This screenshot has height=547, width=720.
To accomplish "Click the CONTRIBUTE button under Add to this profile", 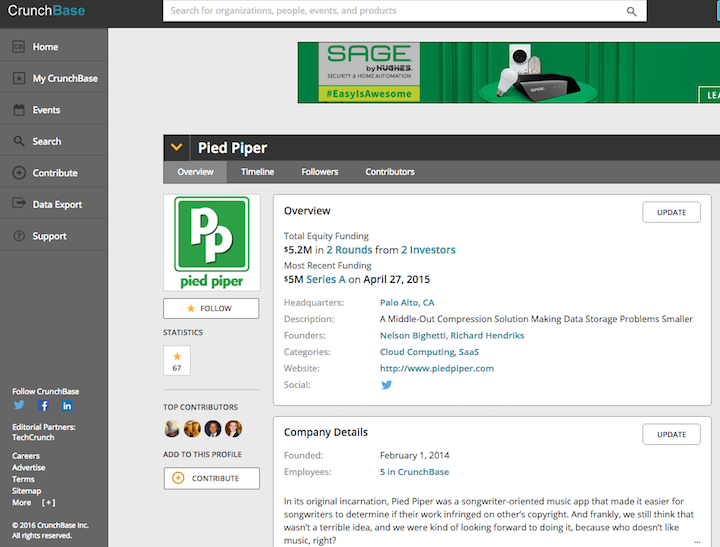I will [x=212, y=478].
